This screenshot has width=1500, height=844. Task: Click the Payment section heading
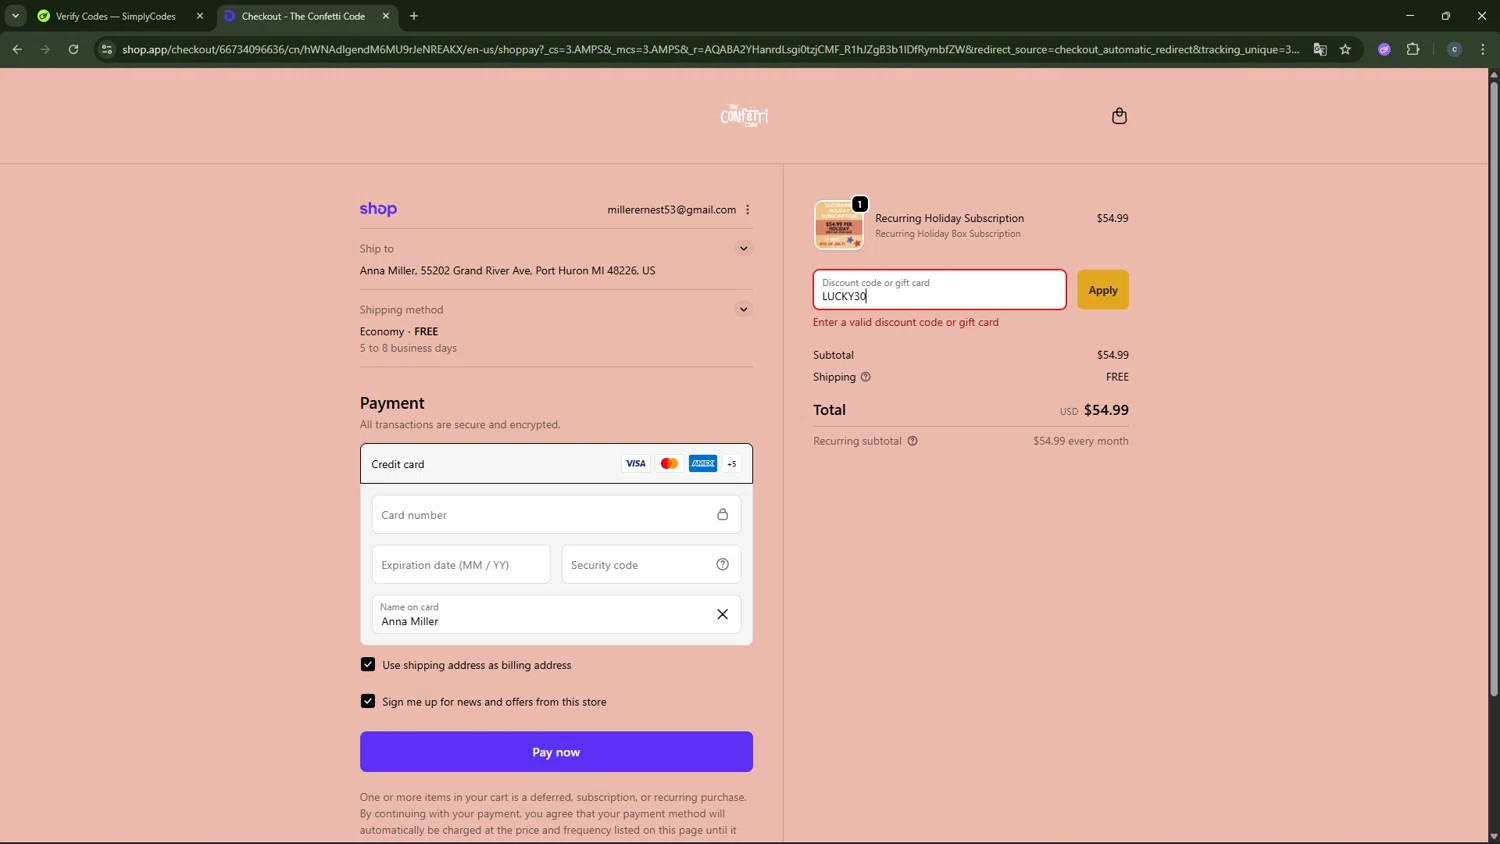[392, 403]
